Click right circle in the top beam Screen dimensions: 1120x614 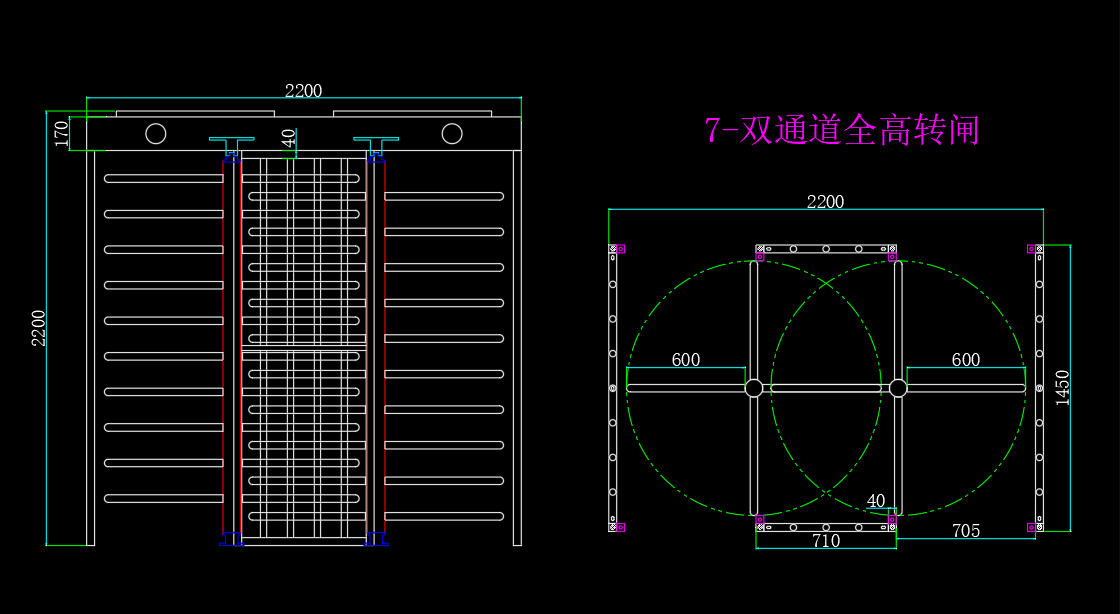[452, 134]
